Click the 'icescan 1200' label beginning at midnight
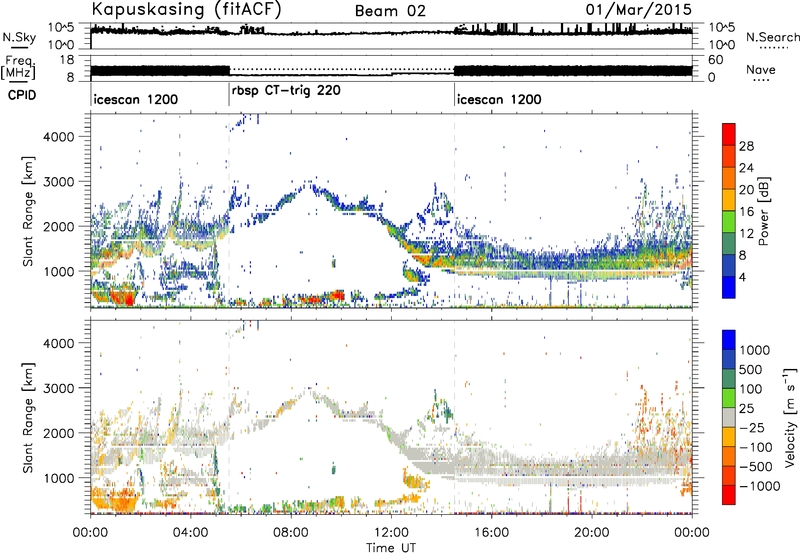Screen dimensions: 800x554 [136, 99]
